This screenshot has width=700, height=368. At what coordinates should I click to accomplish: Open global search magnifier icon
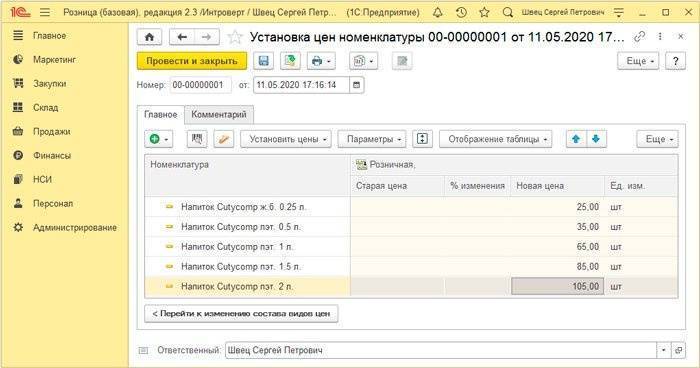pyautogui.click(x=508, y=12)
